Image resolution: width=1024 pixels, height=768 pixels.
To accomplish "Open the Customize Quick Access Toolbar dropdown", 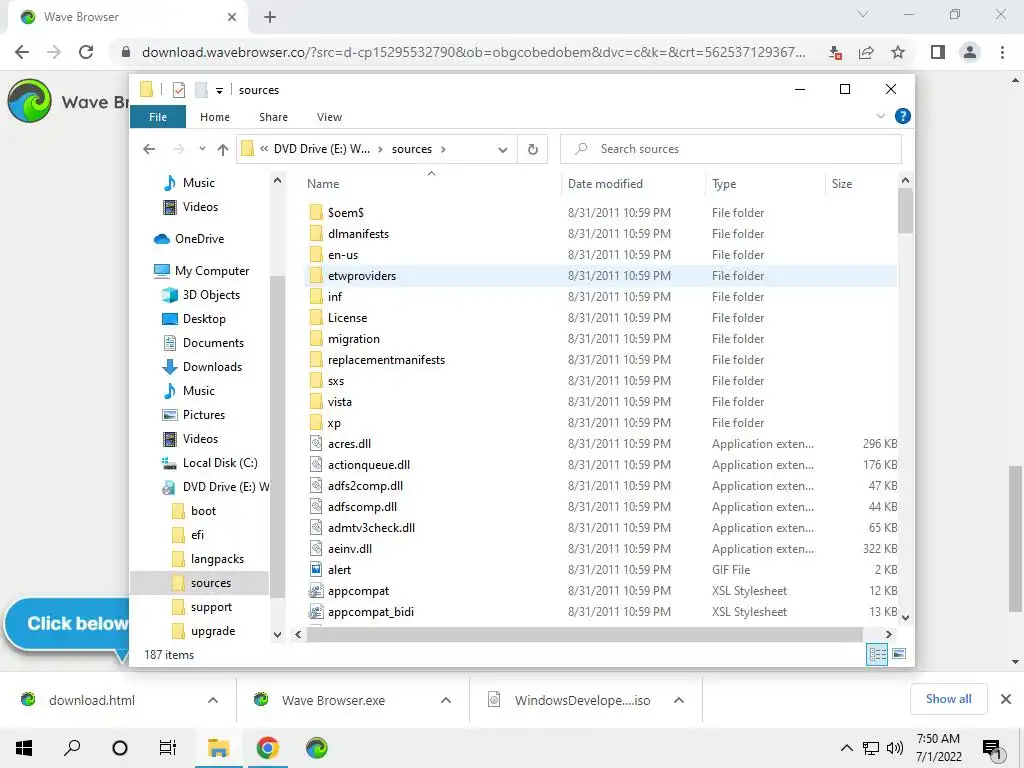I will point(219,91).
